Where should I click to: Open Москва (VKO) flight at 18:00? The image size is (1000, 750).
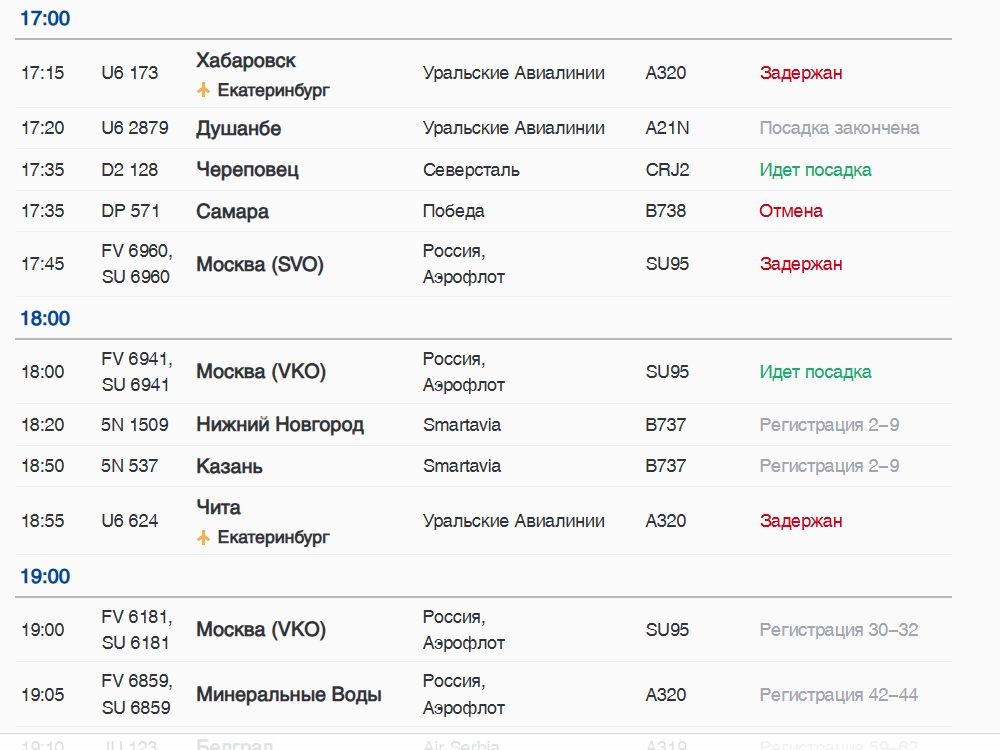483,372
